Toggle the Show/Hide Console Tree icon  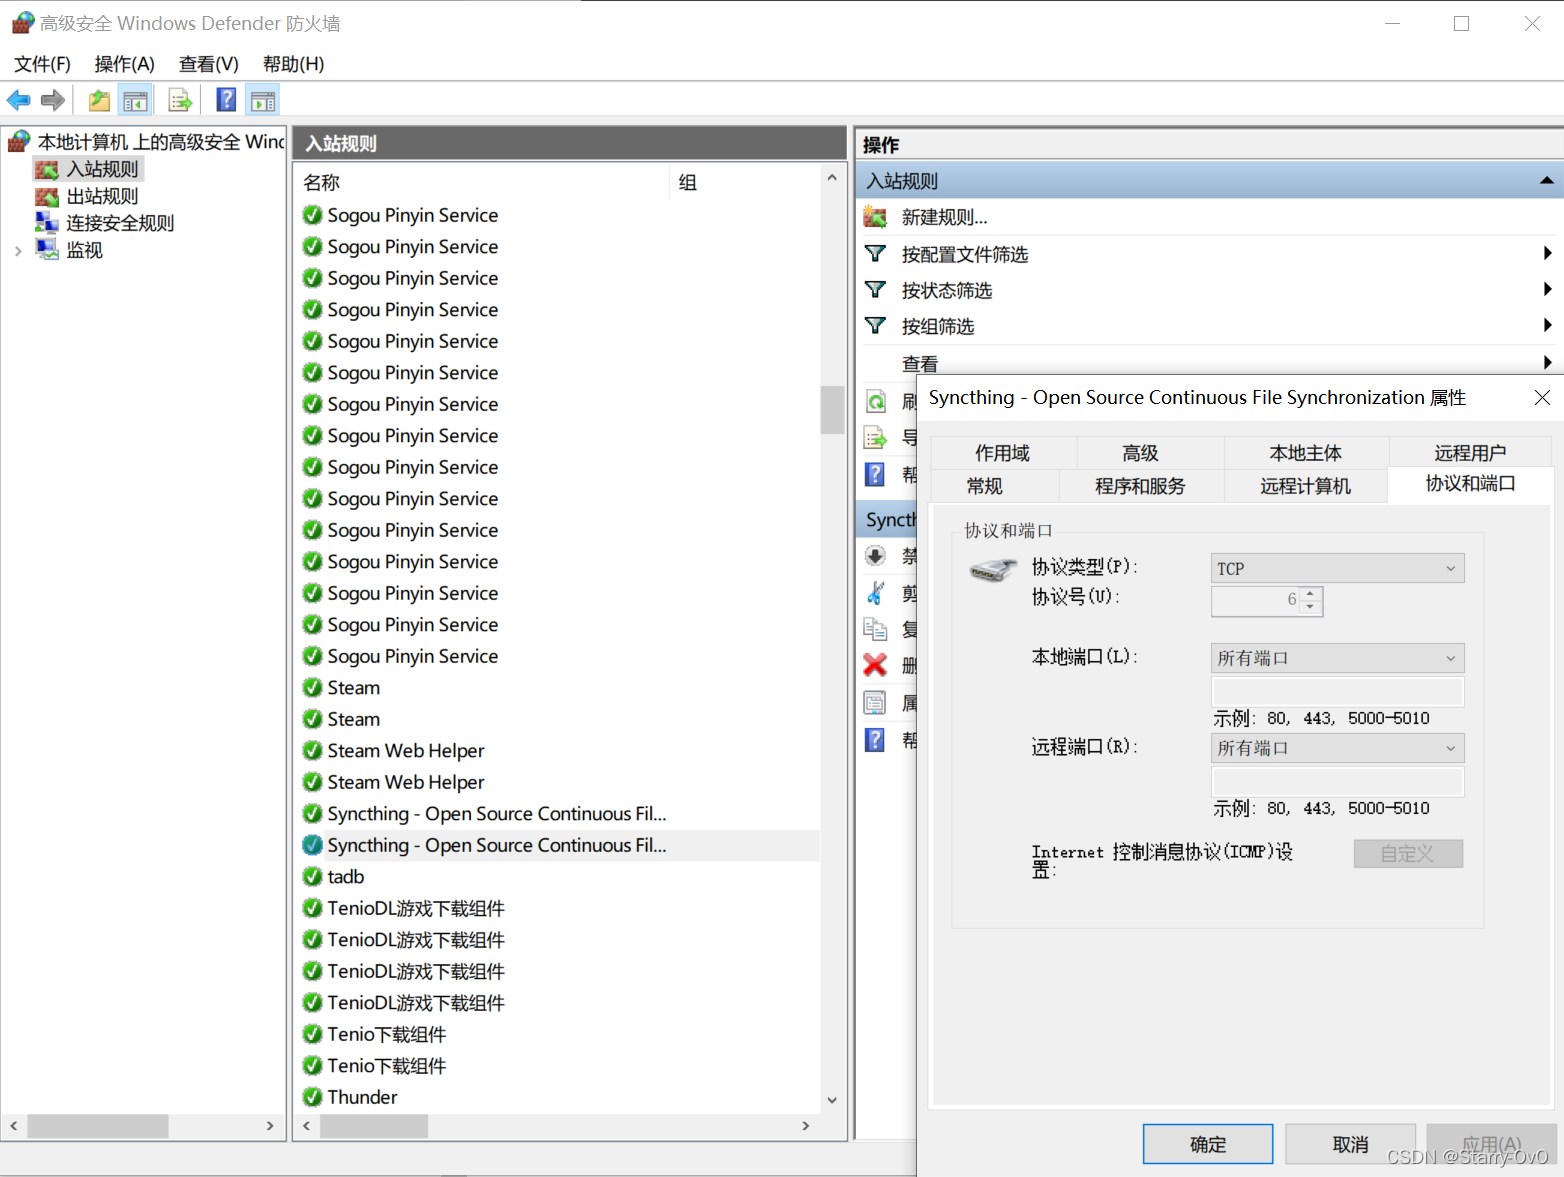[135, 100]
